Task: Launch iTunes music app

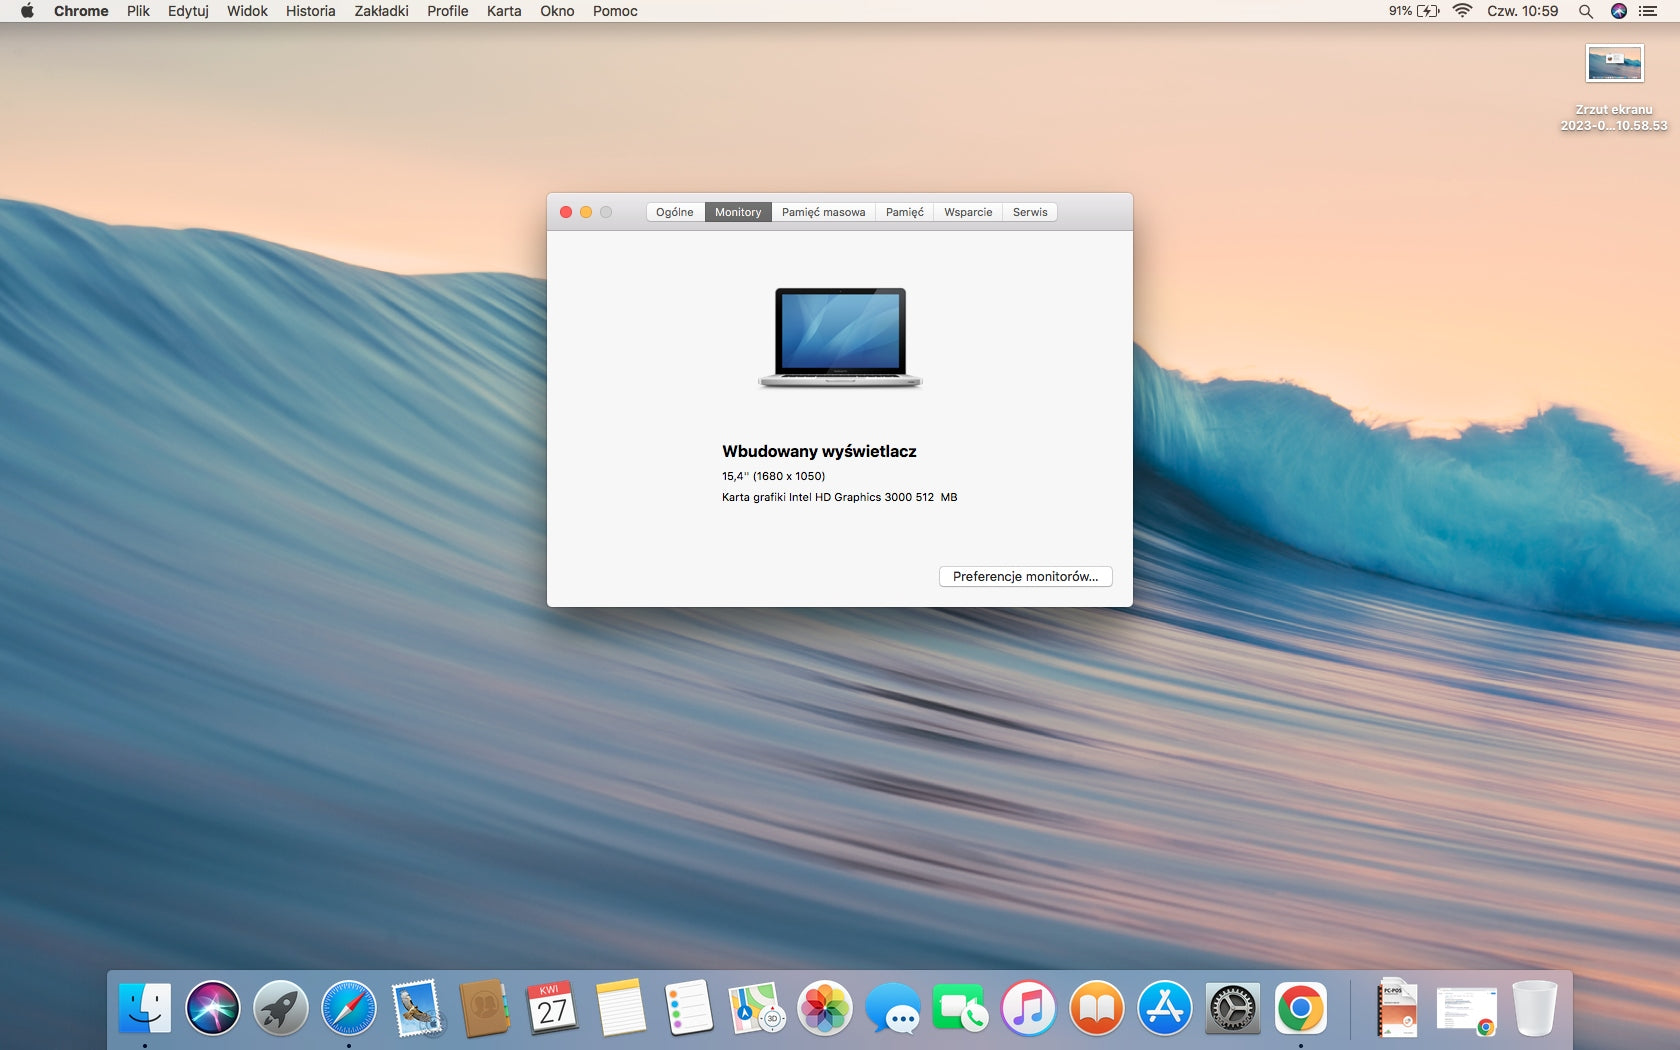Action: [1029, 1008]
